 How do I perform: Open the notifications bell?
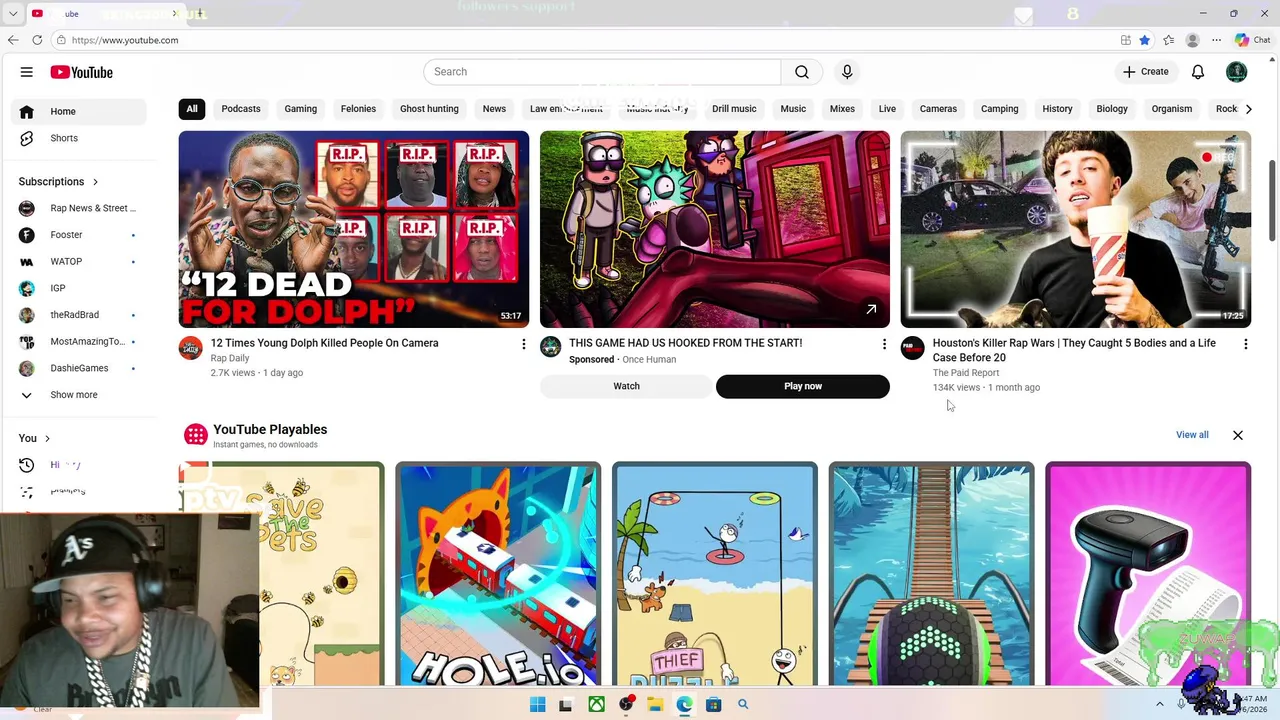[x=1198, y=72]
